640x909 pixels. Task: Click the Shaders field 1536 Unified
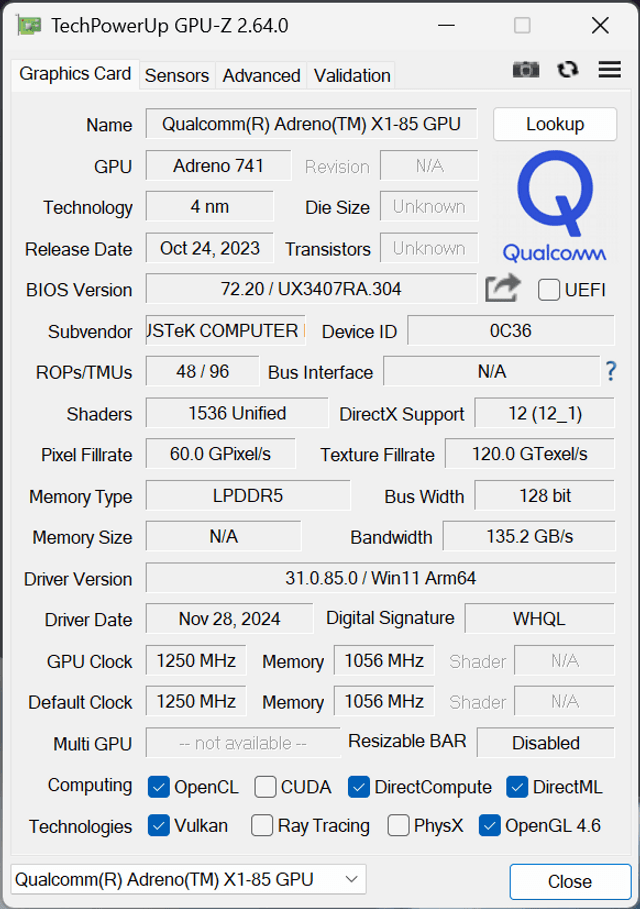click(237, 413)
